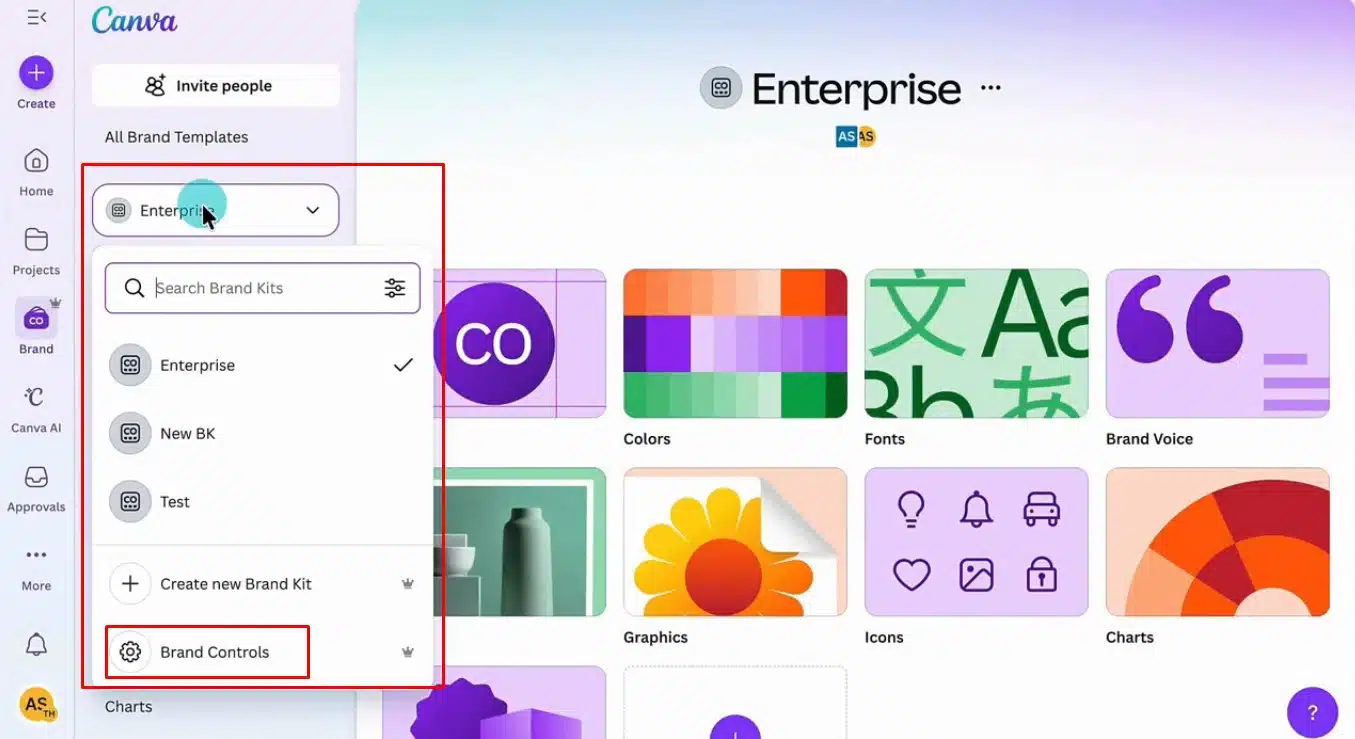Screen dimensions: 1355x739
Task: Open the Icons card
Action: pos(976,542)
